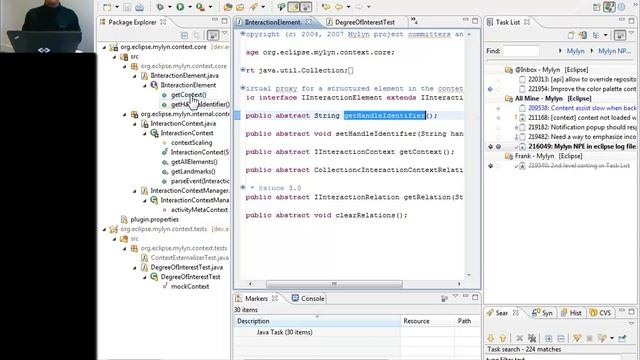Open Package Explorer view menu triangle
This screenshot has width=640, height=360.
224,34
